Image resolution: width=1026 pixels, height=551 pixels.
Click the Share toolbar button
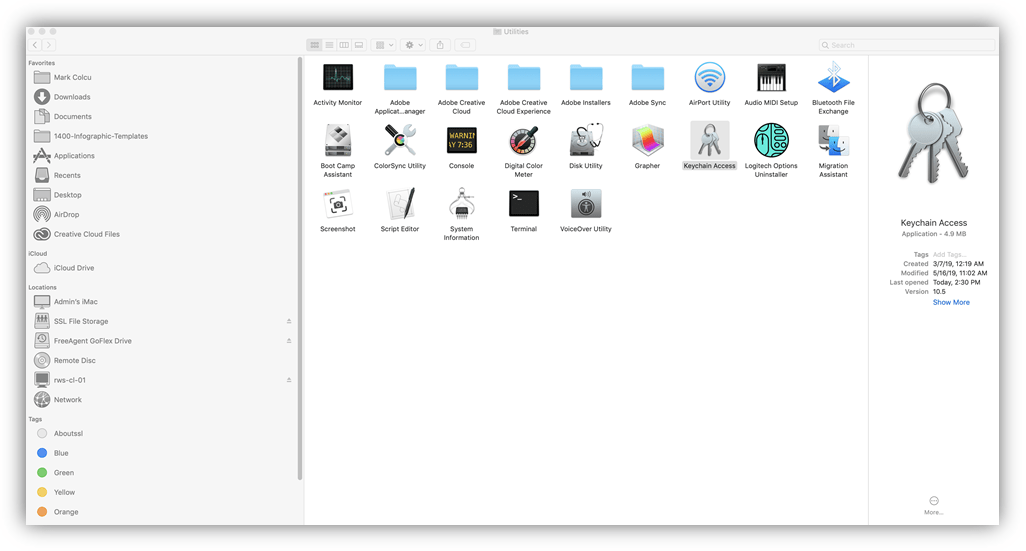(x=440, y=45)
